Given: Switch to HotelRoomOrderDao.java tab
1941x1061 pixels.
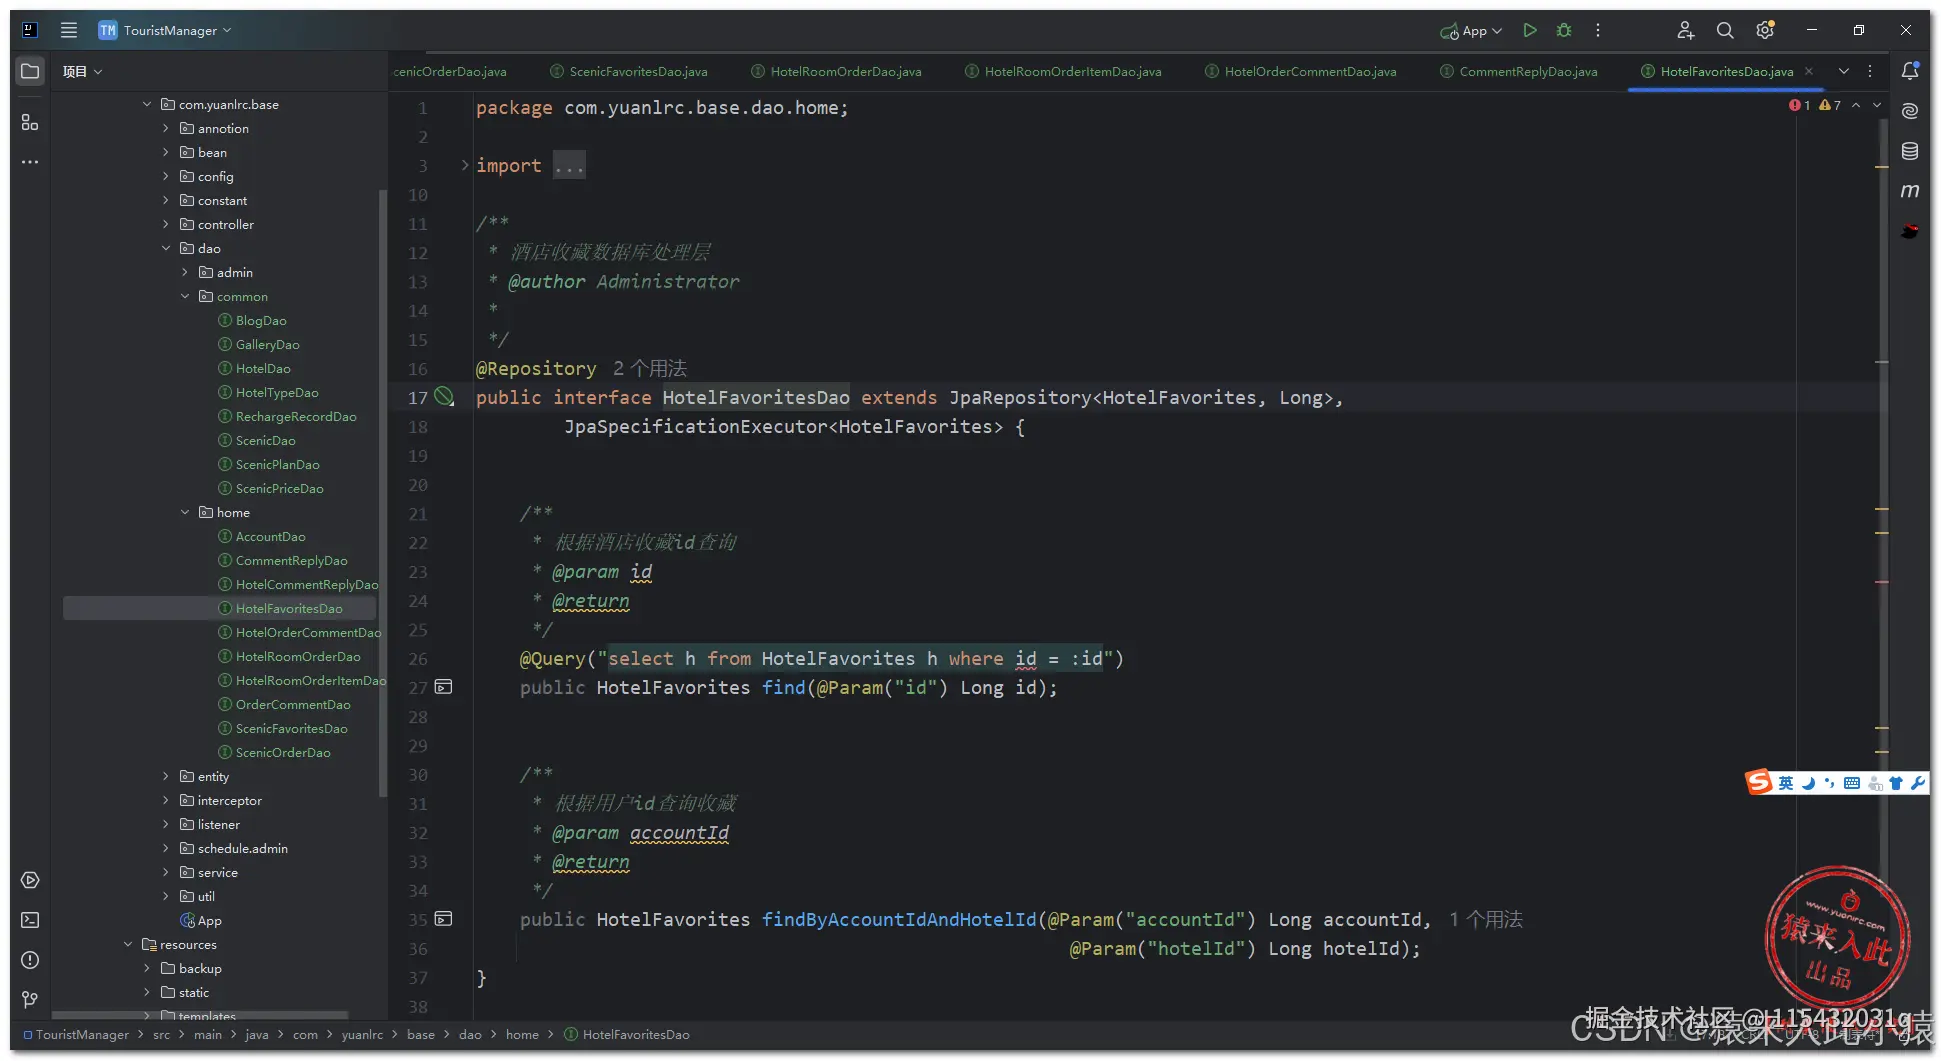Looking at the screenshot, I should tap(836, 71).
